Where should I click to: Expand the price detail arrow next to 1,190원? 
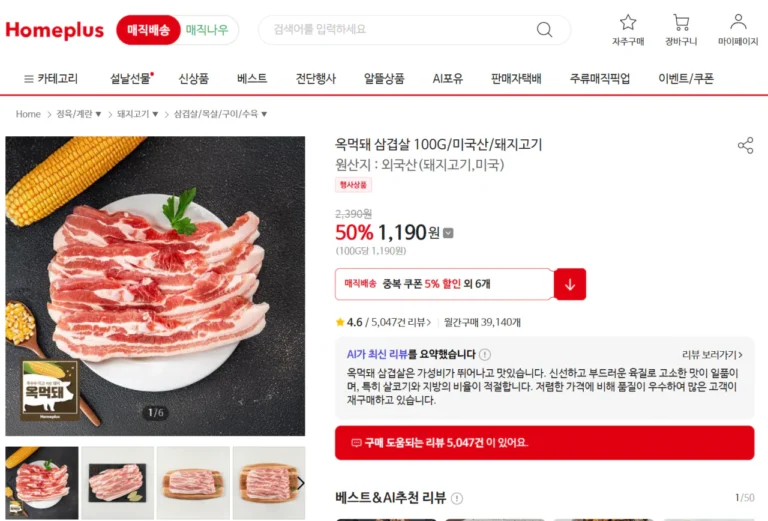point(448,233)
